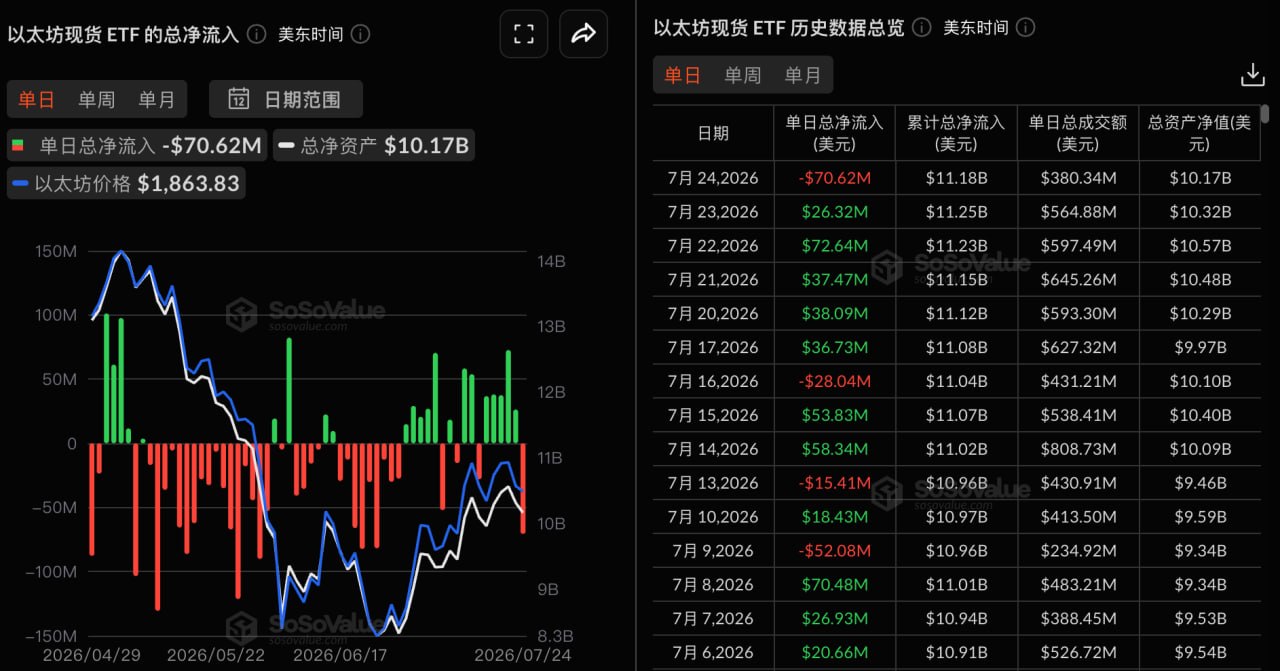Switch chart to the 单月 tab
This screenshot has width=1280, height=671.
[157, 99]
